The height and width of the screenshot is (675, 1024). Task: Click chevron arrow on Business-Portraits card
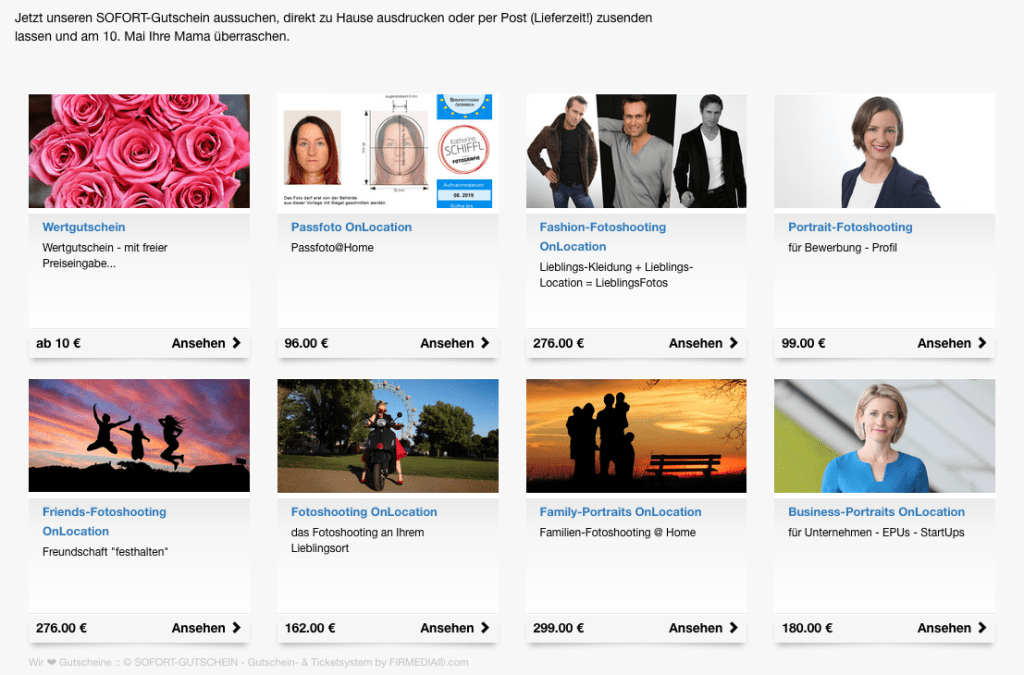pyautogui.click(x=982, y=628)
